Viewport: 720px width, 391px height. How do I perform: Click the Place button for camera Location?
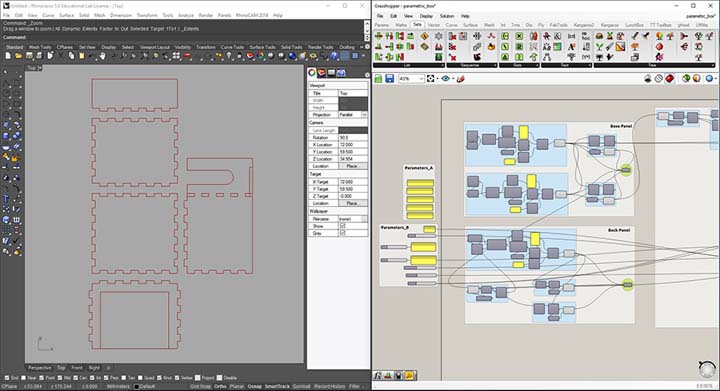click(353, 166)
